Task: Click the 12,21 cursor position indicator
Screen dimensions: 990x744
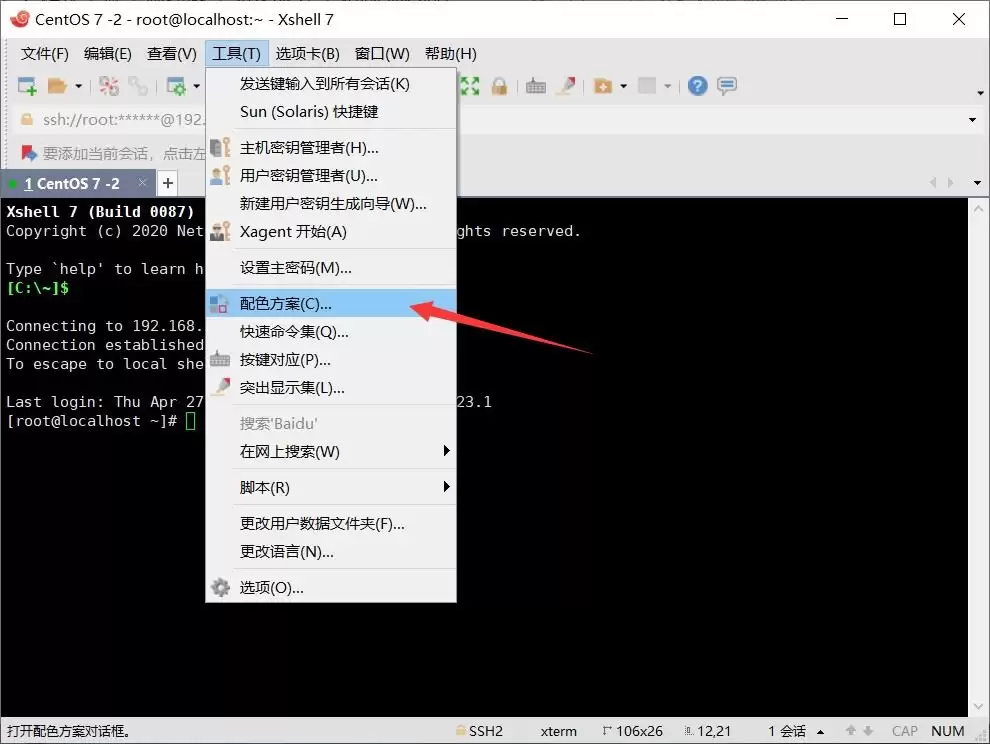Action: 708,731
